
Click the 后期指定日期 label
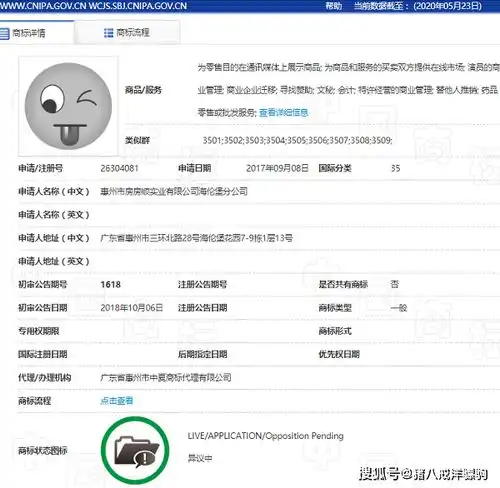coord(203,354)
